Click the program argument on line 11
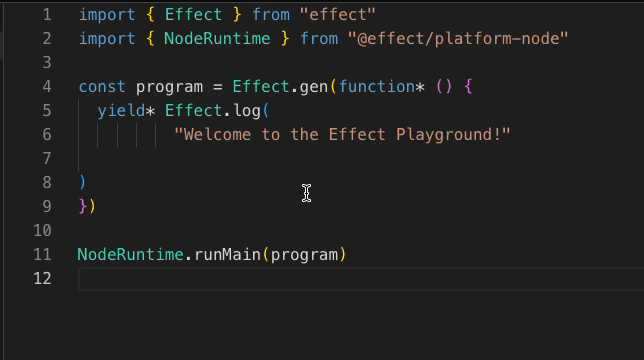 [x=304, y=255]
